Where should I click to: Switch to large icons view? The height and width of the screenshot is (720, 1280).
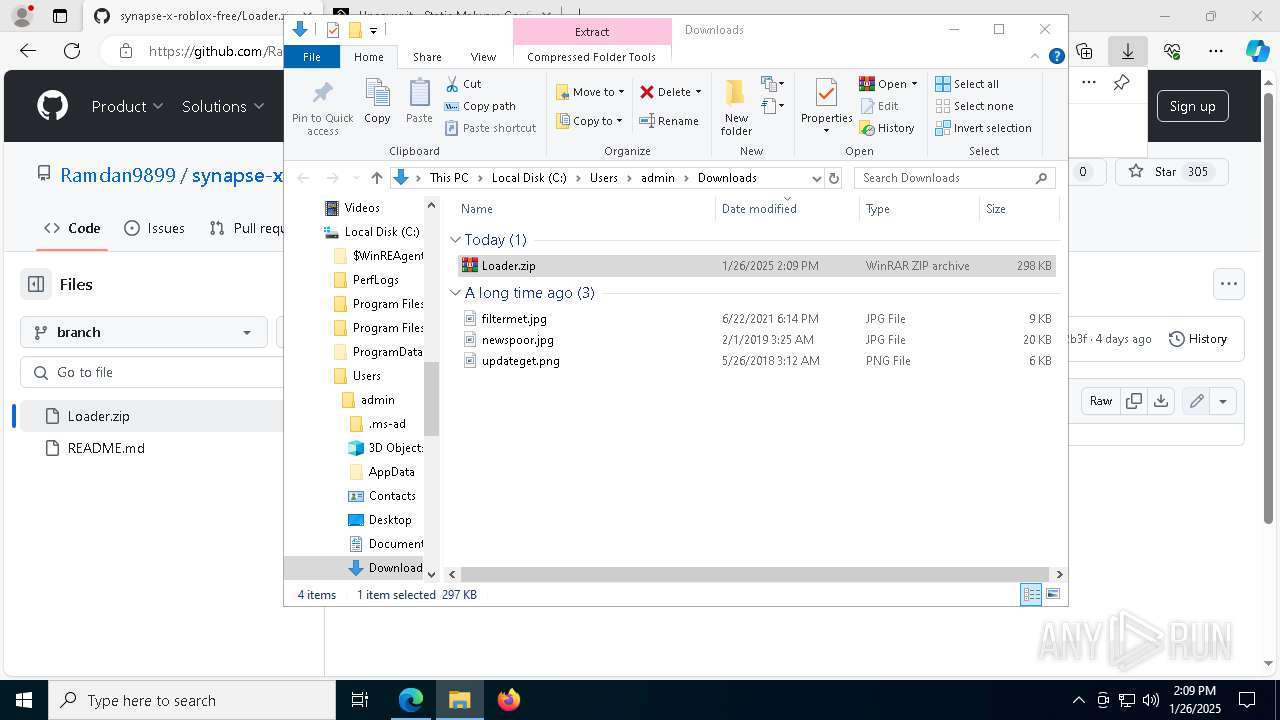click(1053, 595)
